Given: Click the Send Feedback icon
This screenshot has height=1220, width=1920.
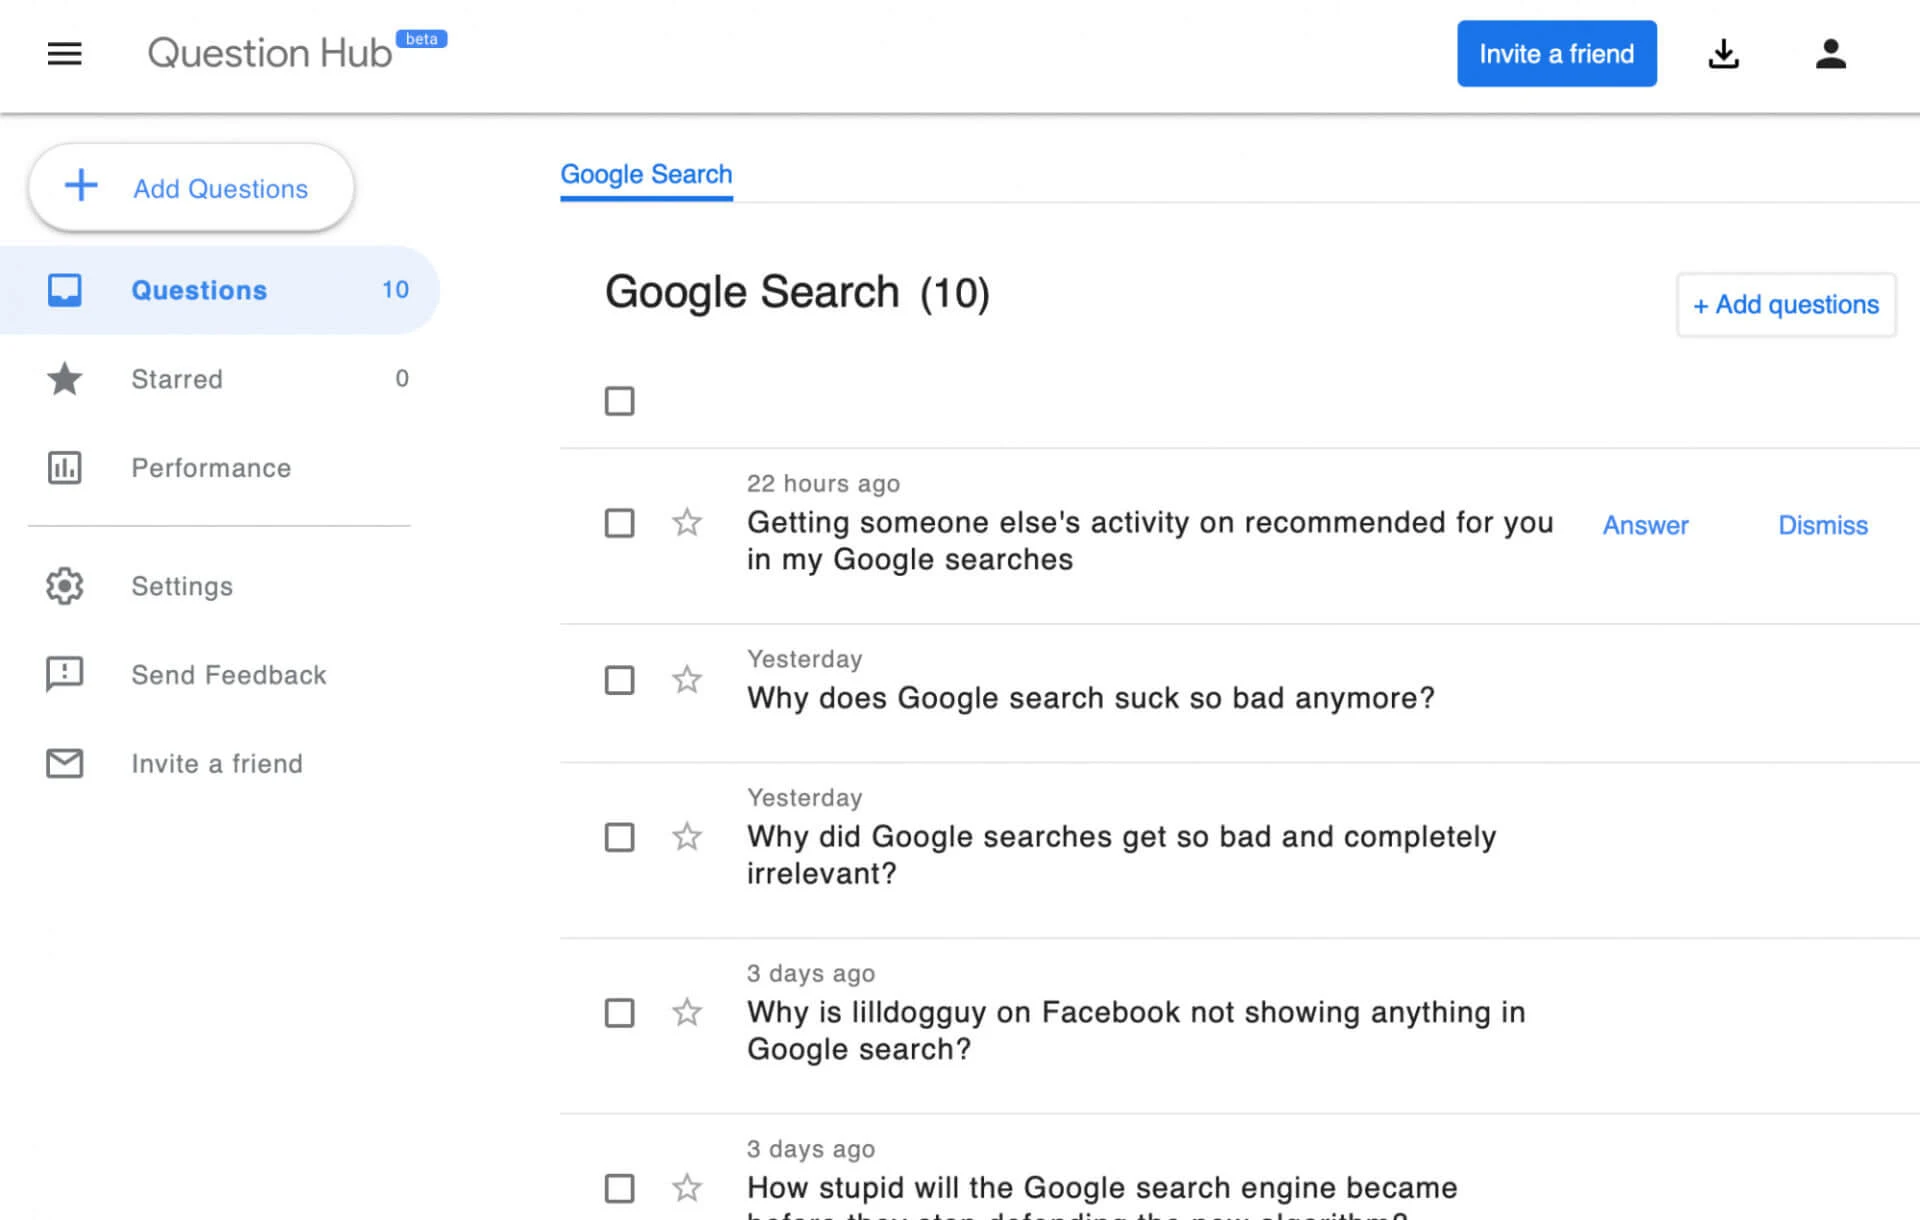Looking at the screenshot, I should 64,674.
